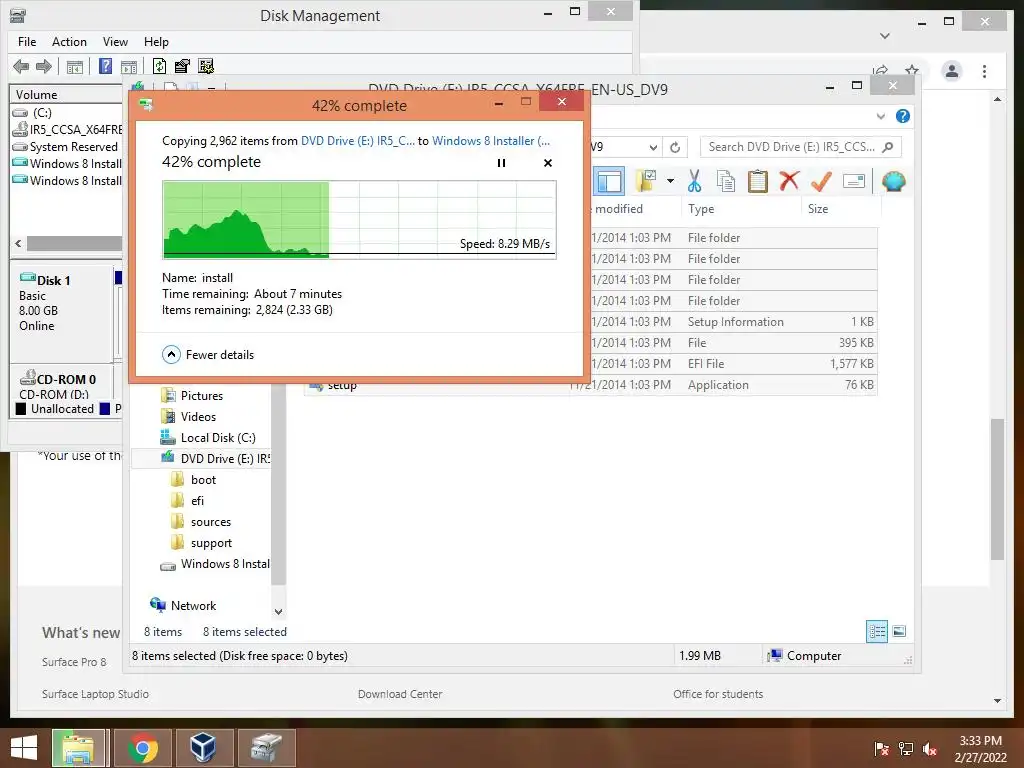Refresh the Explorer address bar location
The width and height of the screenshot is (1024, 768).
tap(675, 147)
